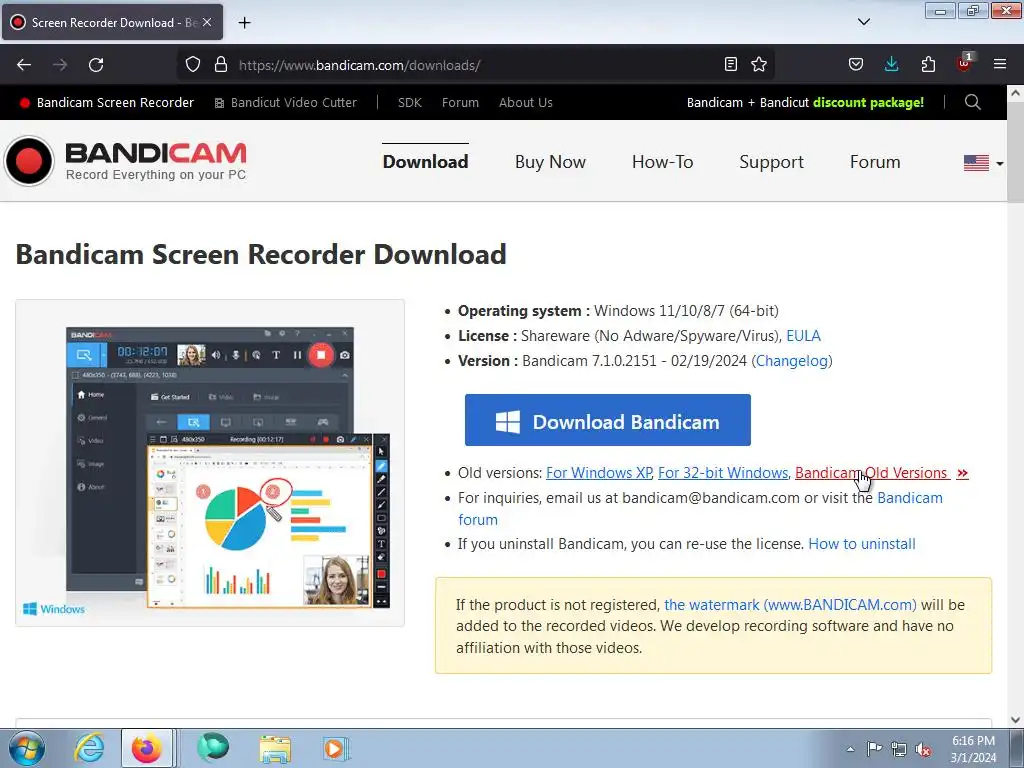Image resolution: width=1024 pixels, height=768 pixels.
Task: Open the tracking protection shield icon
Action: [x=193, y=65]
